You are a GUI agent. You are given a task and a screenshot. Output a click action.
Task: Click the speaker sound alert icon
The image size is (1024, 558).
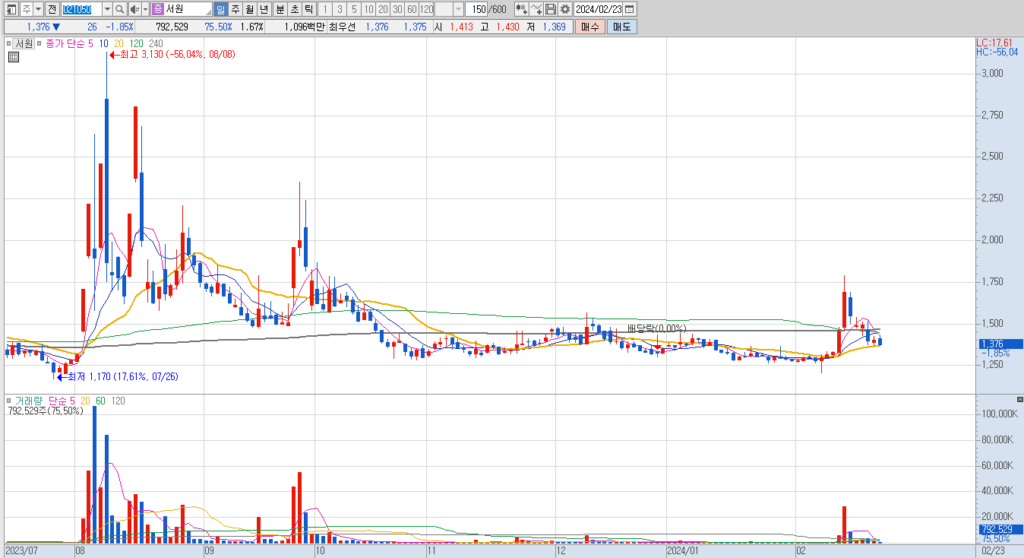135,9
